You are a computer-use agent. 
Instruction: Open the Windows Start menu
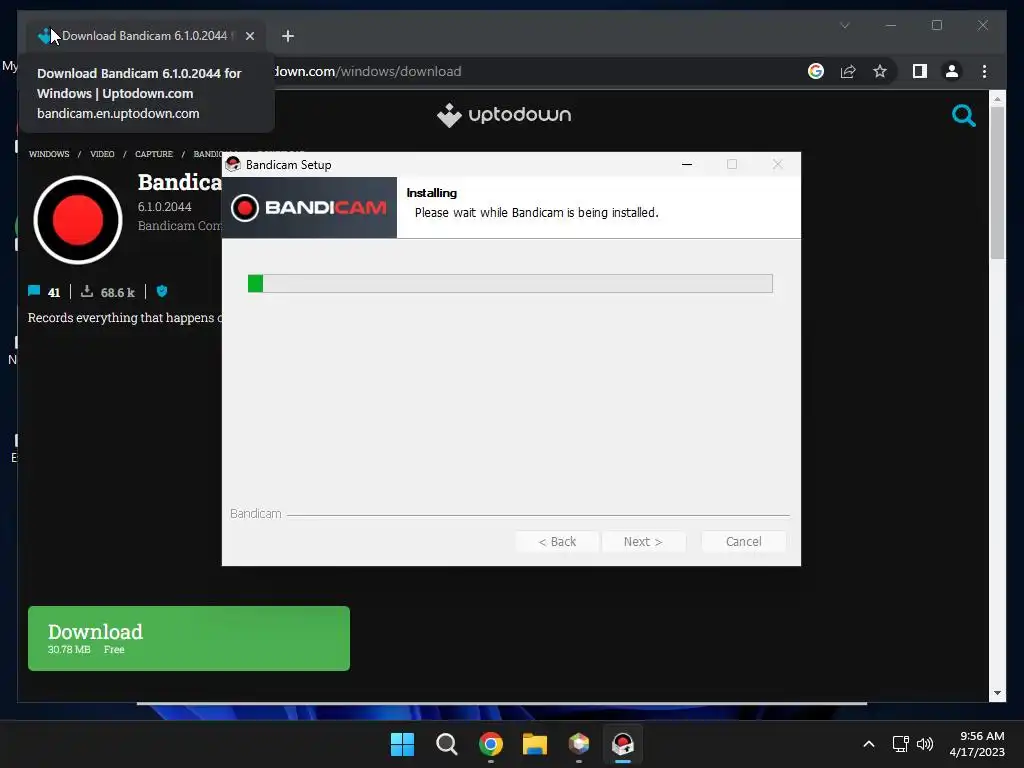402,744
